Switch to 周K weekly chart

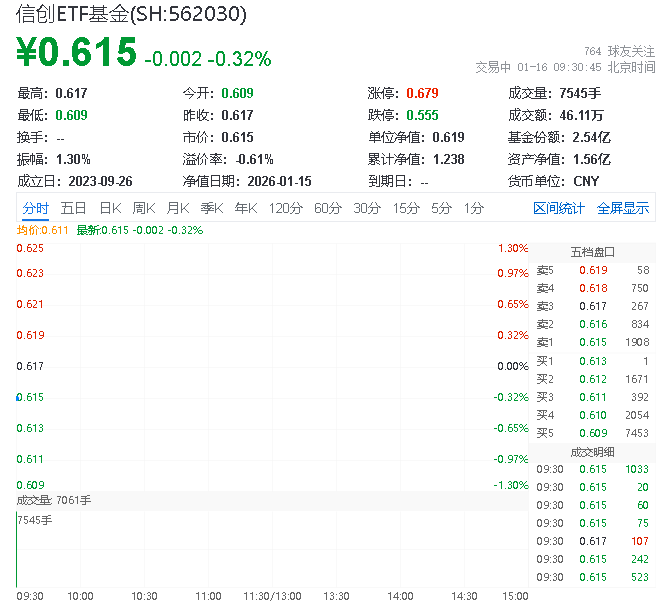tap(144, 208)
